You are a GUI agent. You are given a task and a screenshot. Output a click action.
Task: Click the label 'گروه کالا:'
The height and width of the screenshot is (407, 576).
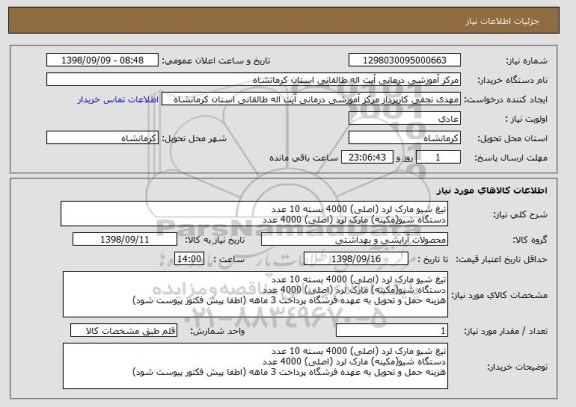pyautogui.click(x=530, y=240)
